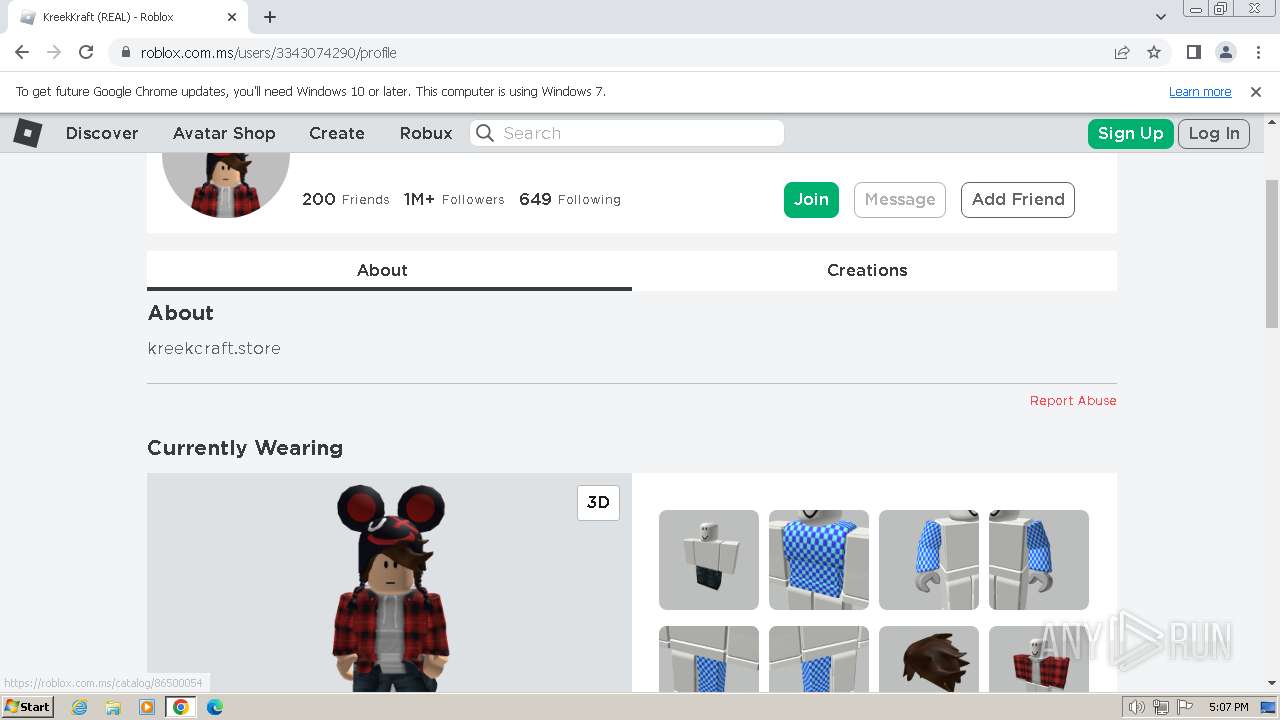Open the Avatar Shop menu item
Screen dimensions: 1280x720
click(x=224, y=133)
